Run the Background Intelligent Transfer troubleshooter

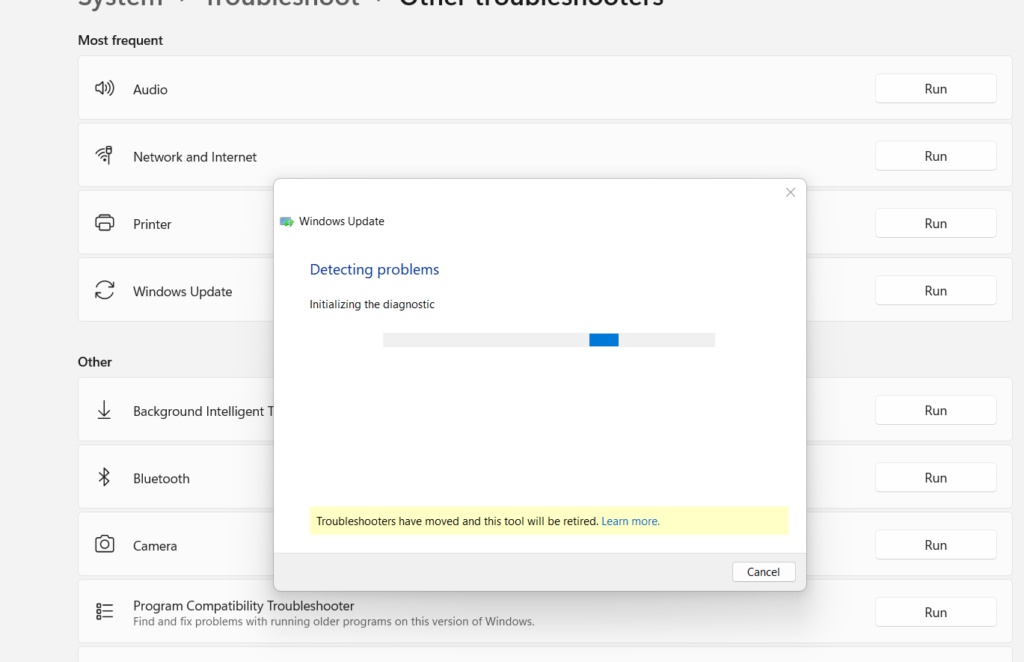tap(936, 411)
